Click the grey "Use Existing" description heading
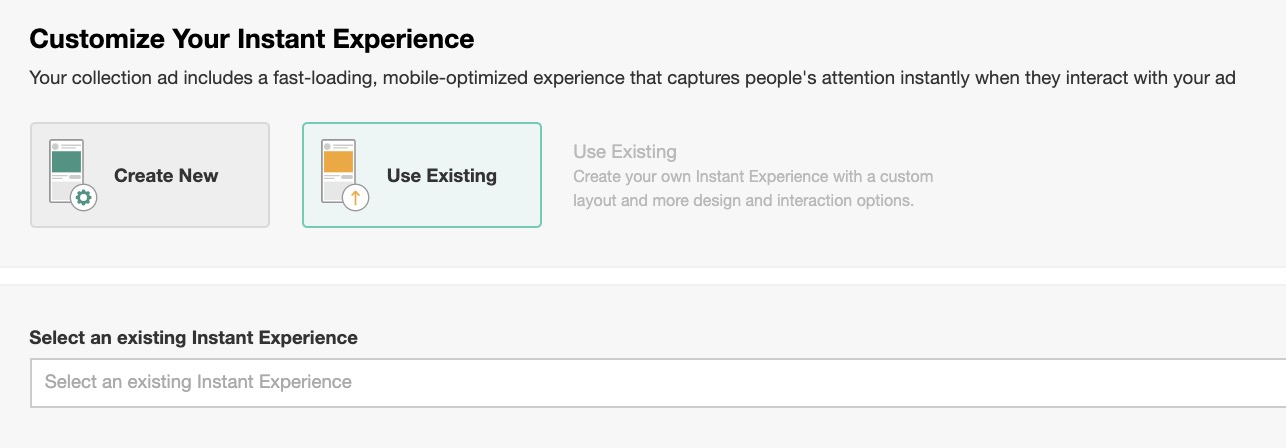Screen dimensions: 1286x448 click(625, 152)
